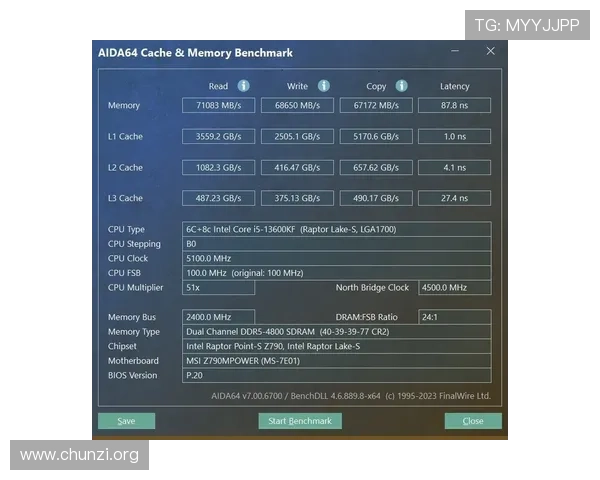Select the L2 Cache Copy value
The height and width of the screenshot is (480, 600).
[375, 167]
